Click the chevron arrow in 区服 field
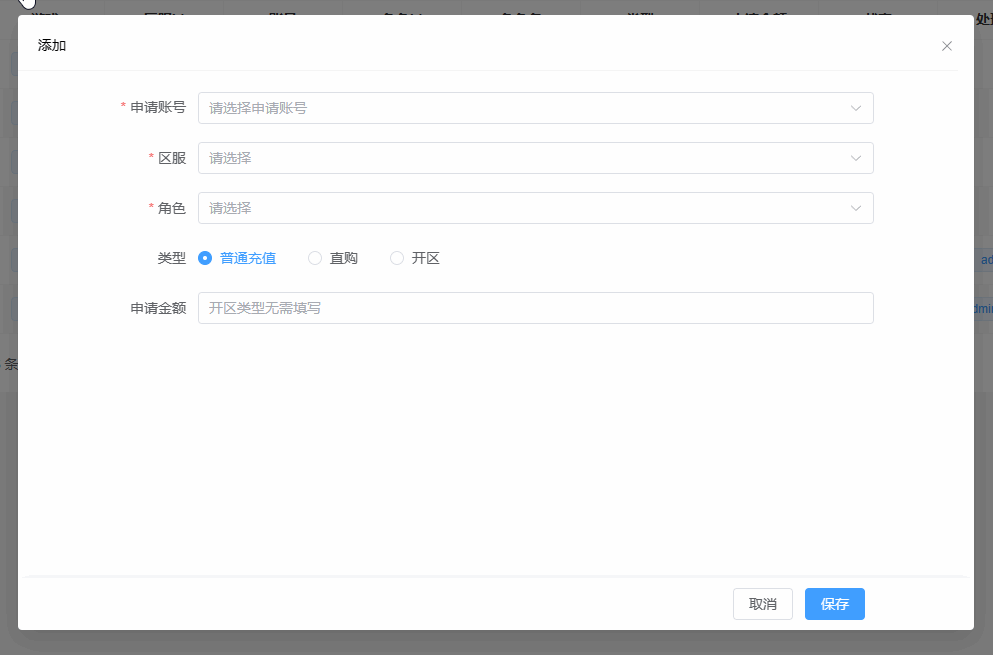Viewport: 993px width, 655px height. pos(856,158)
